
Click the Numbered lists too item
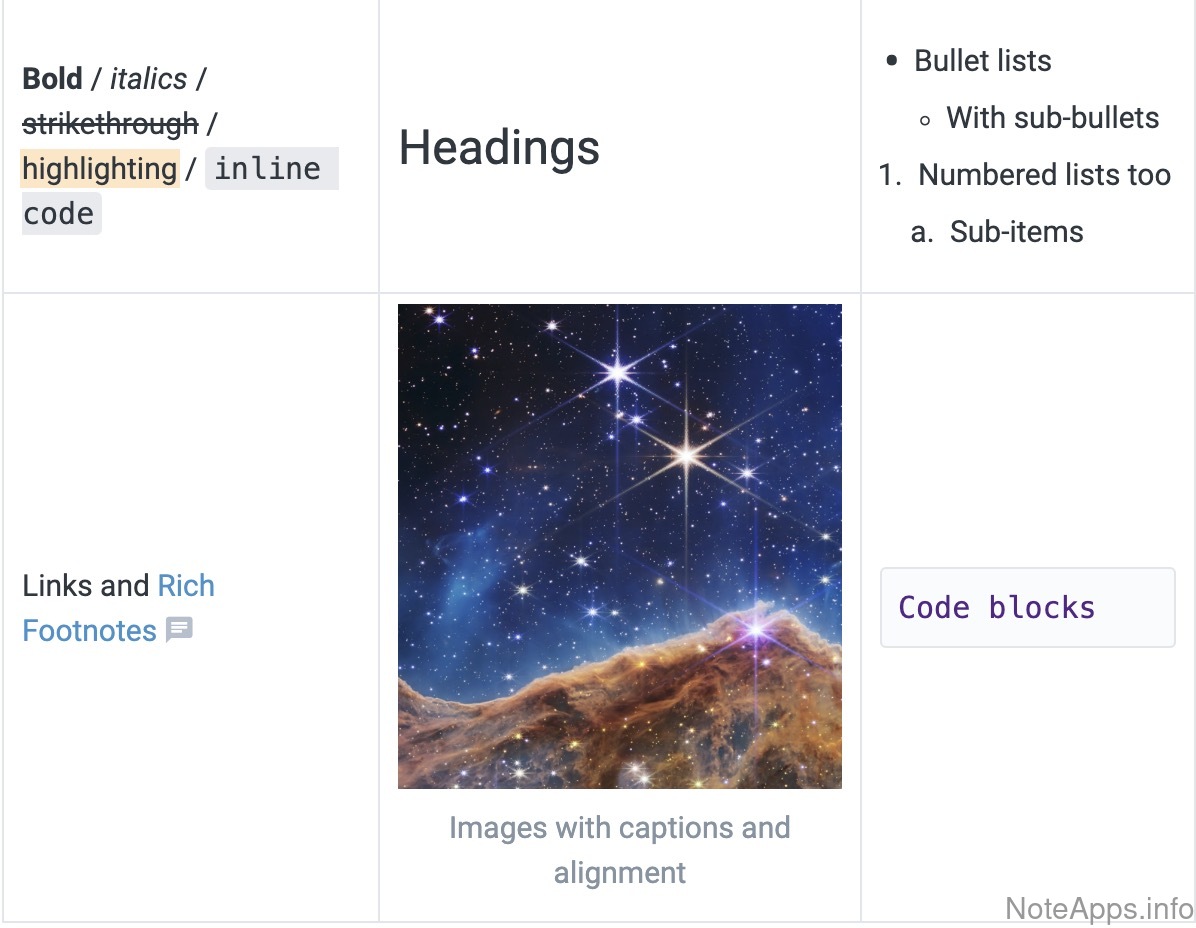1044,175
